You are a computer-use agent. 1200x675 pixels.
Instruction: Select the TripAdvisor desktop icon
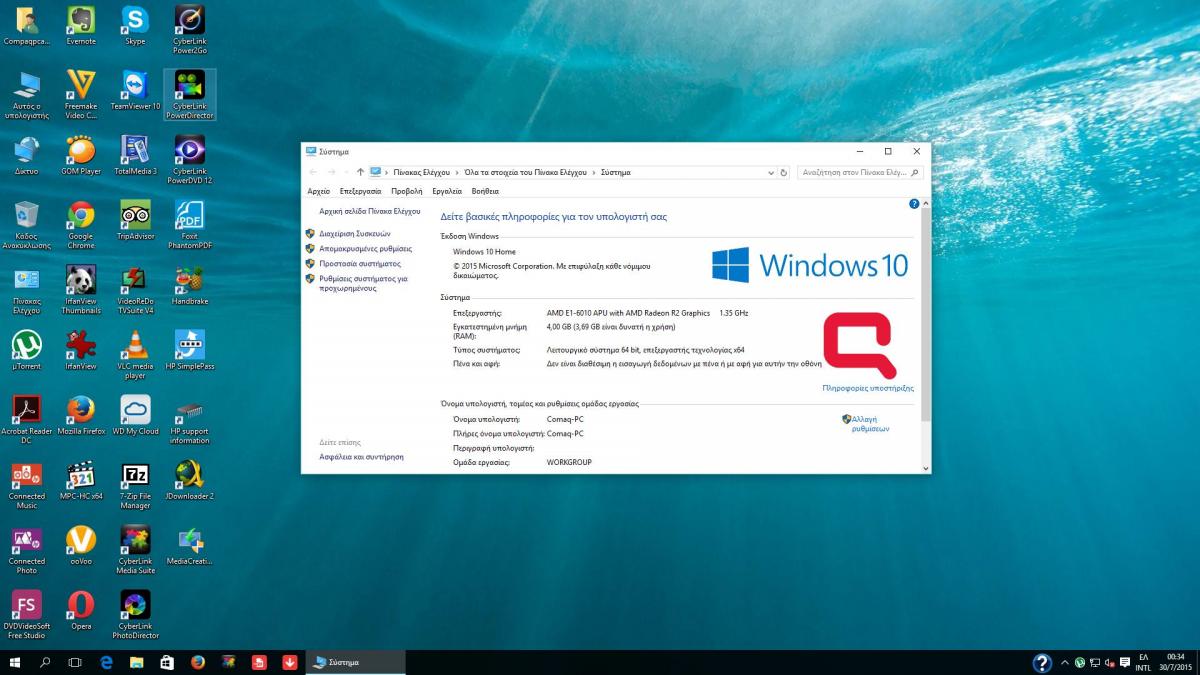coord(135,220)
